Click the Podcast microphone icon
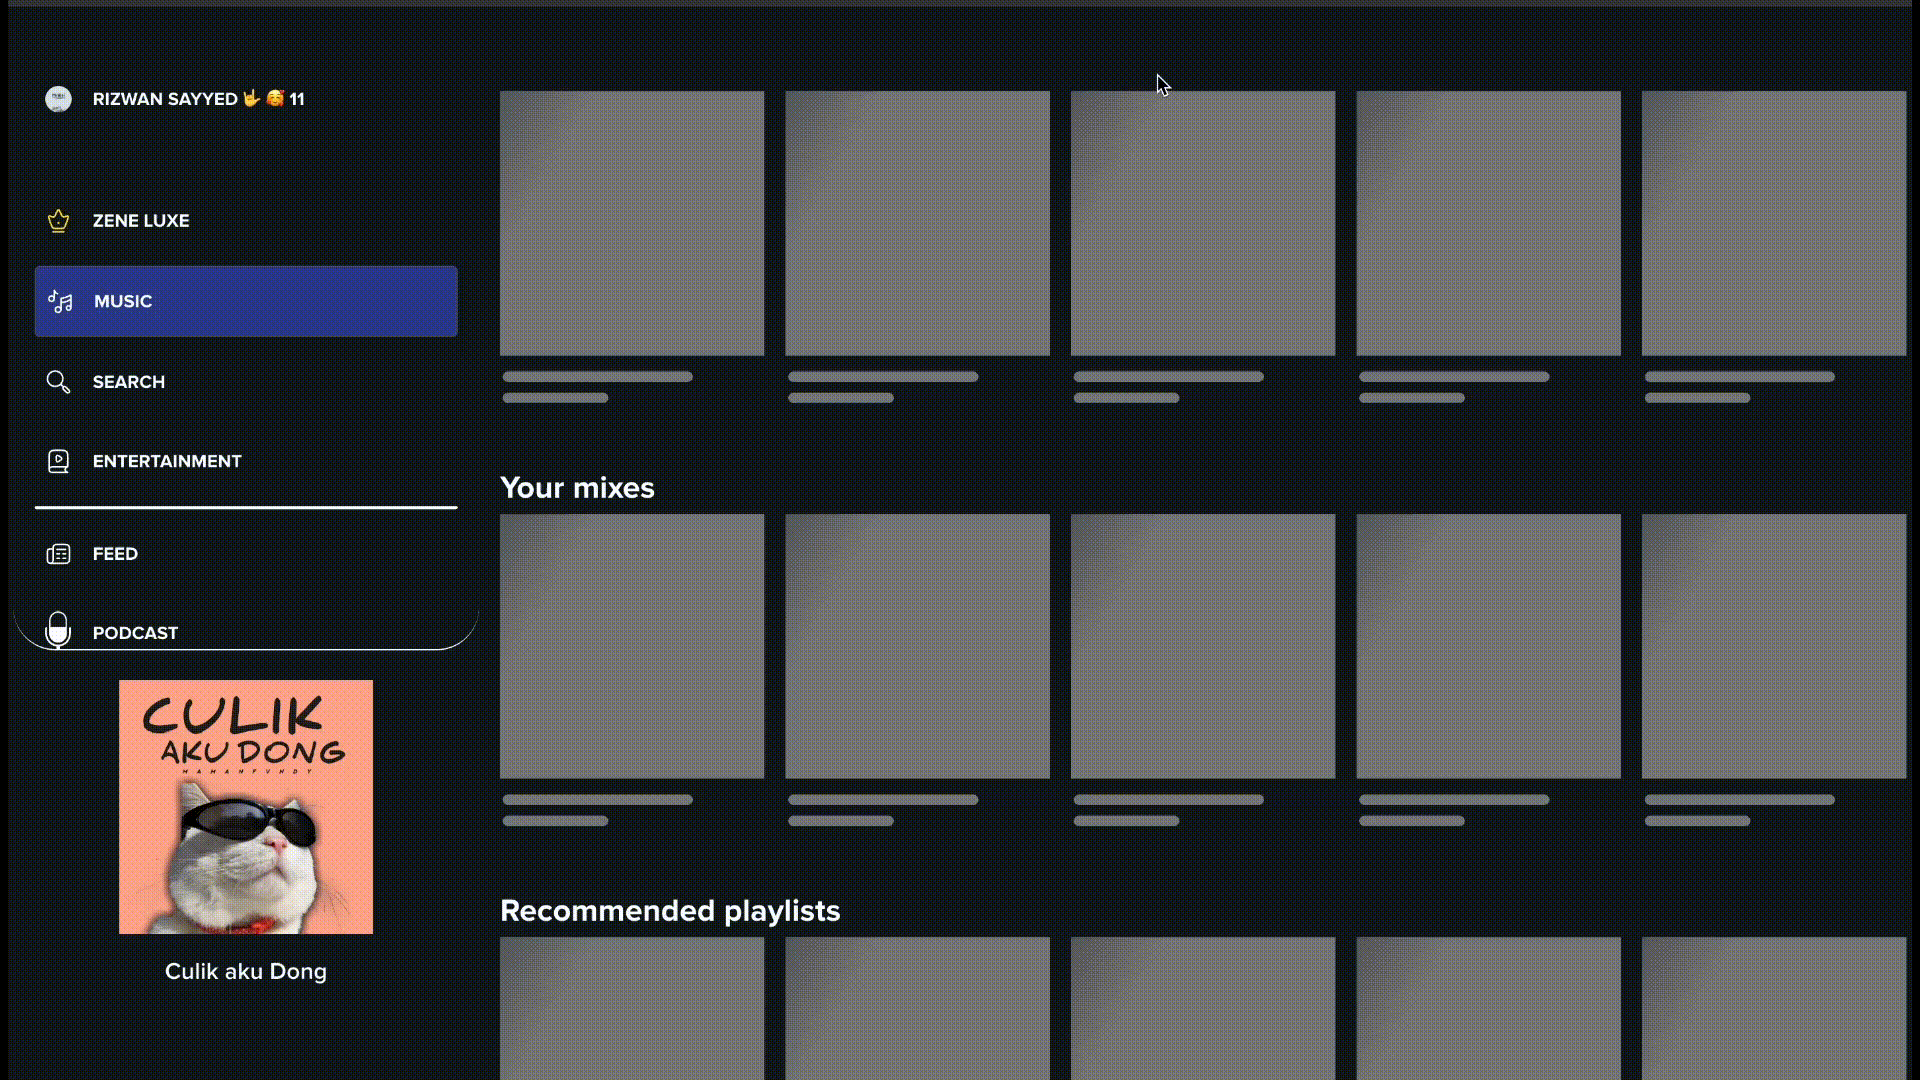This screenshot has width=1920, height=1080. 58,630
